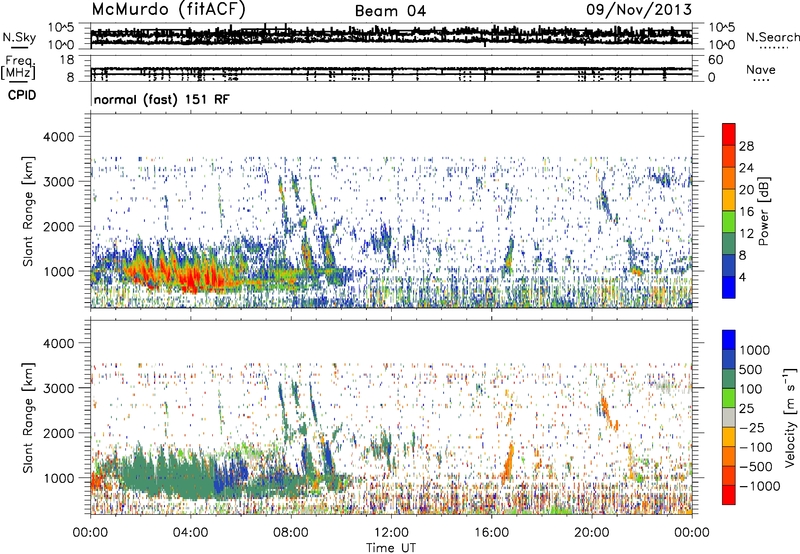This screenshot has width=800, height=554.
Task: Click the light green 12–16 dB Power colorbar segment
Action: pos(729,222)
